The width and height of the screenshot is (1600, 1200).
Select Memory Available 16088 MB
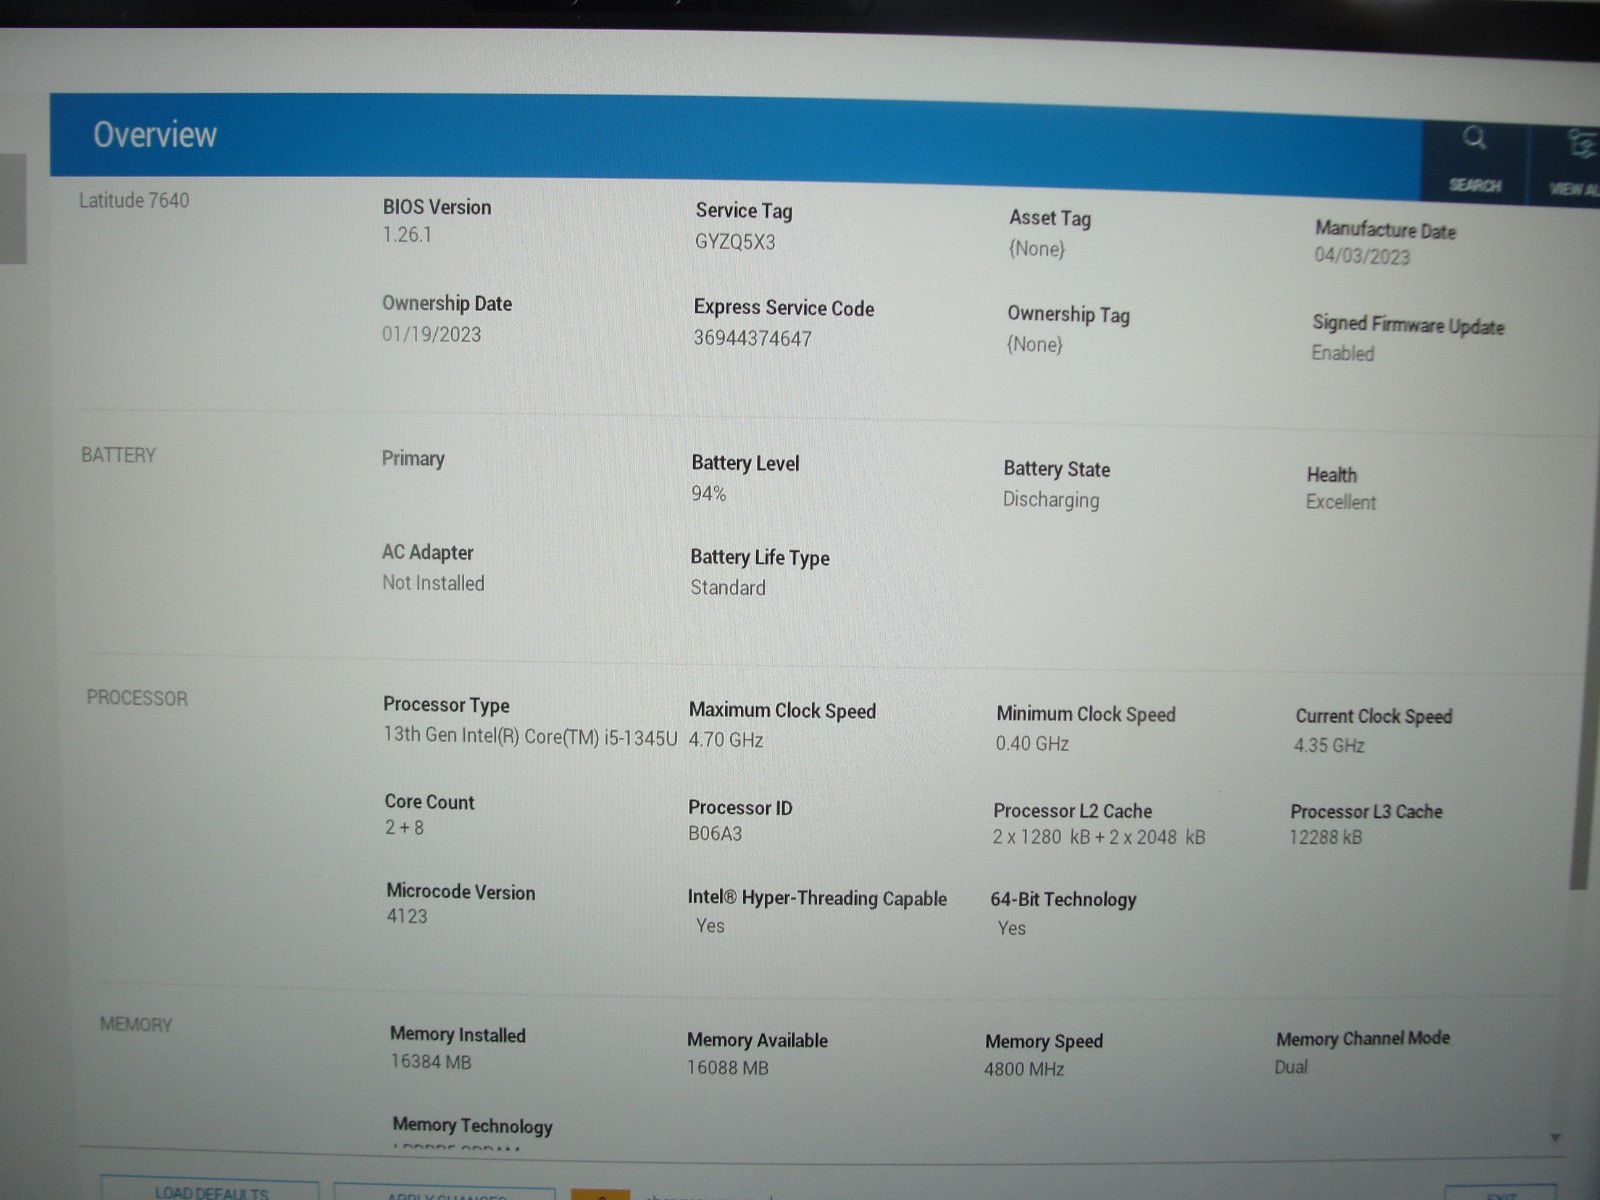(x=728, y=1068)
